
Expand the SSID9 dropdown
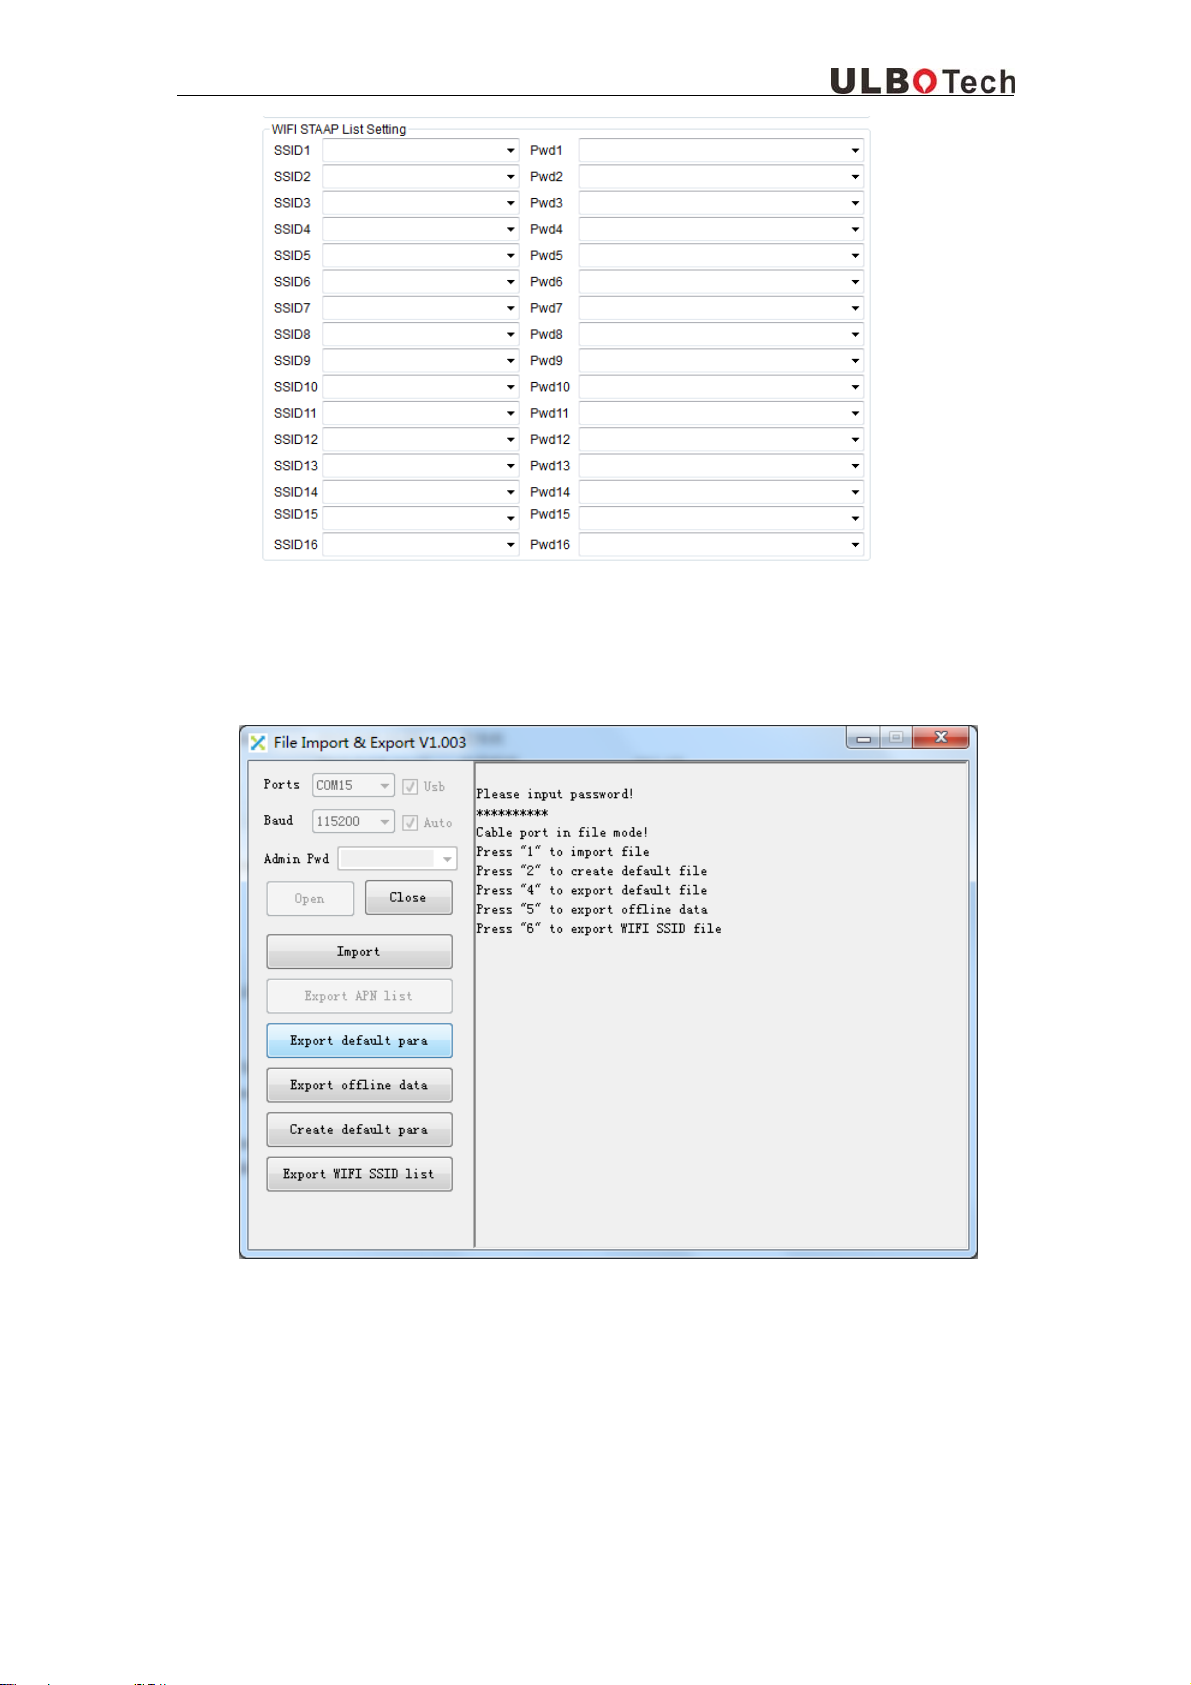coord(510,361)
